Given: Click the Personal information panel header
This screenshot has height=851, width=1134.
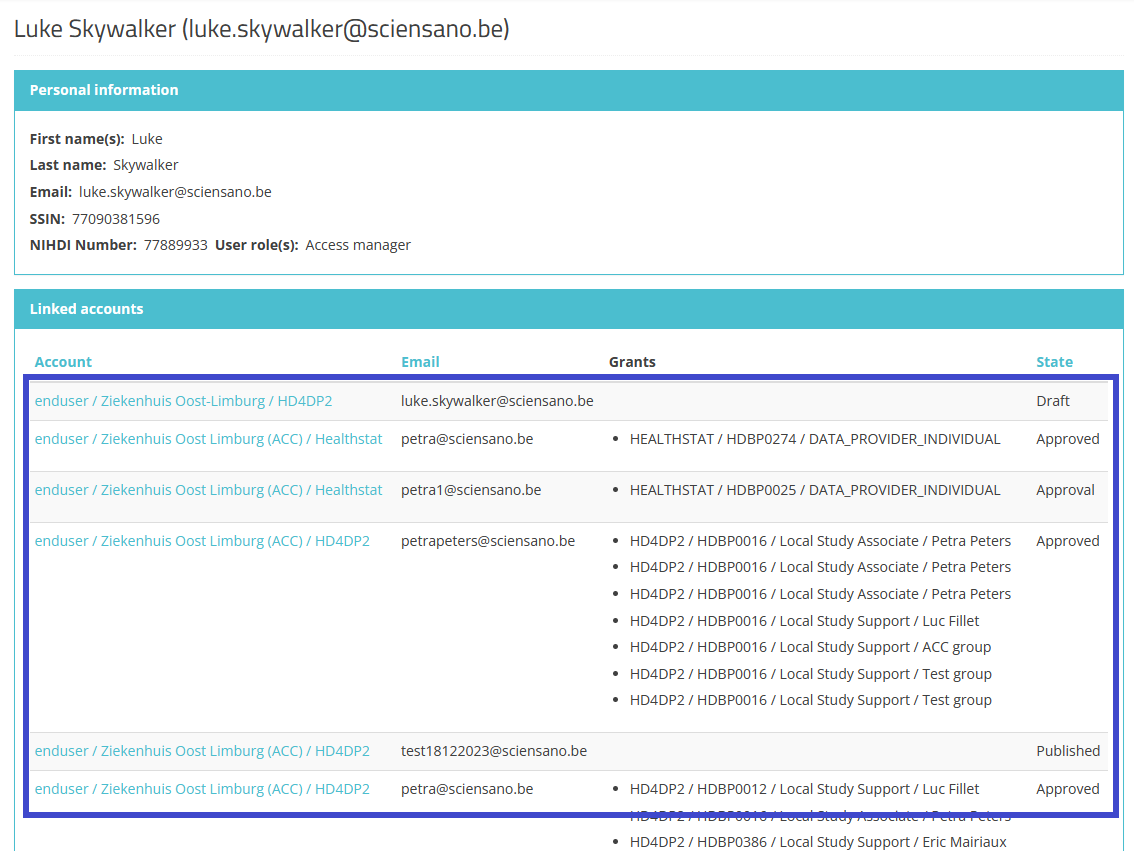Looking at the screenshot, I should (104, 90).
